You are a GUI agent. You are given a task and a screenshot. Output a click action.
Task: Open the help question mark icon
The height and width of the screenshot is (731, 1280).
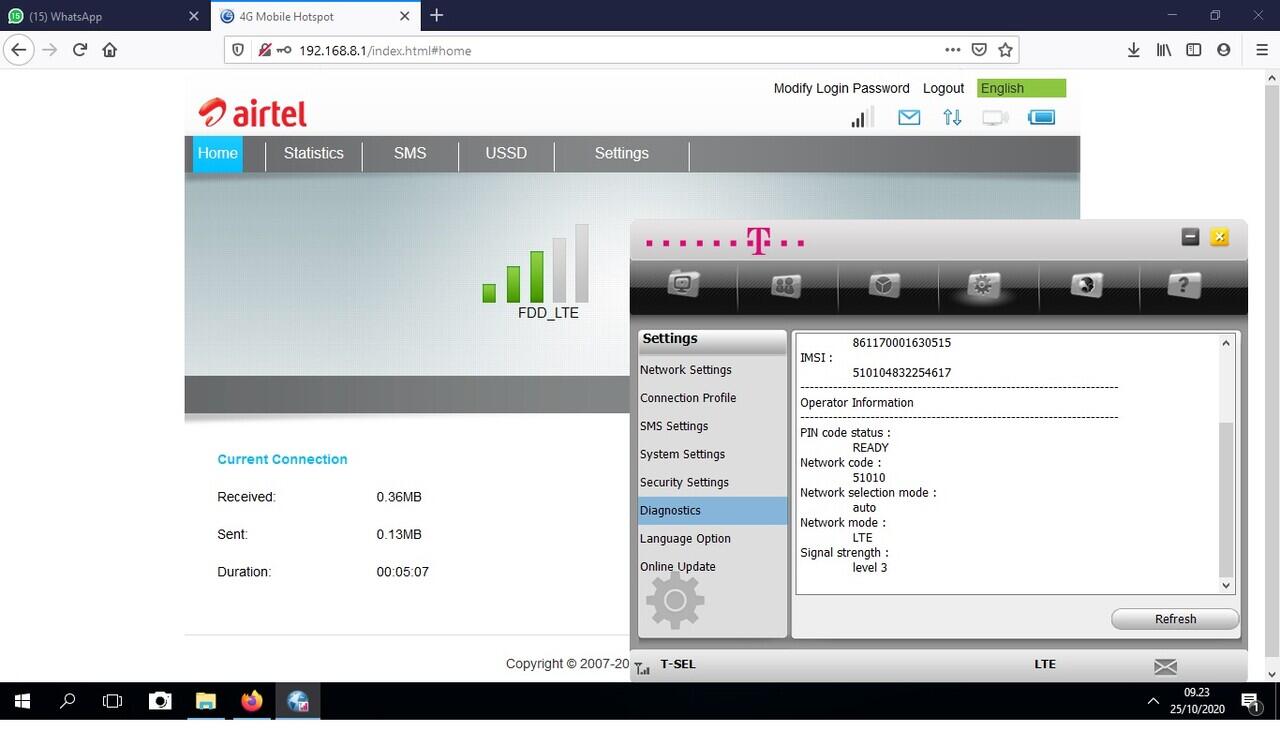1184,286
